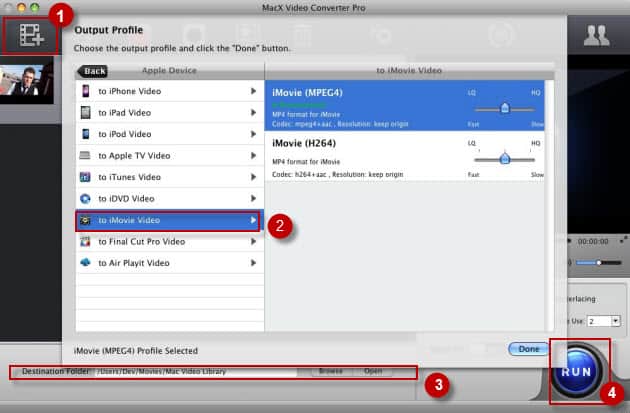
Task: Start conversion with the RUN button
Action: 577,372
